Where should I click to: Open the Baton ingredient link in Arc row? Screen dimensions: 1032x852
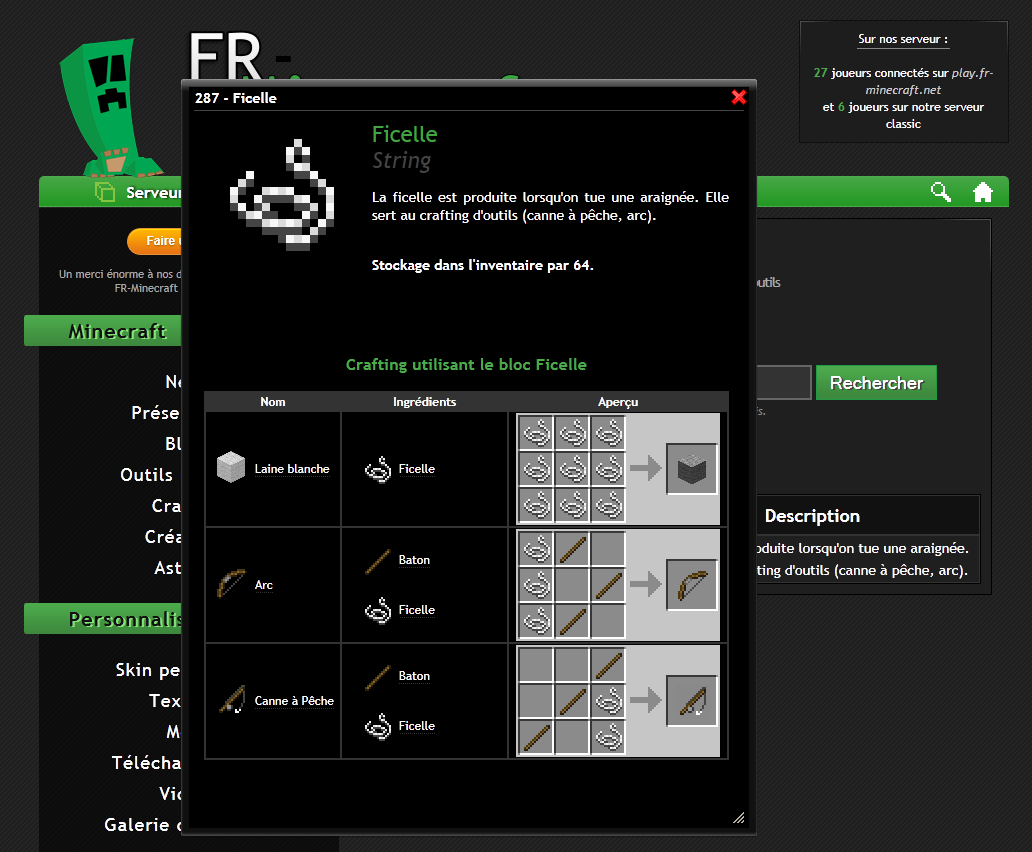tap(414, 560)
